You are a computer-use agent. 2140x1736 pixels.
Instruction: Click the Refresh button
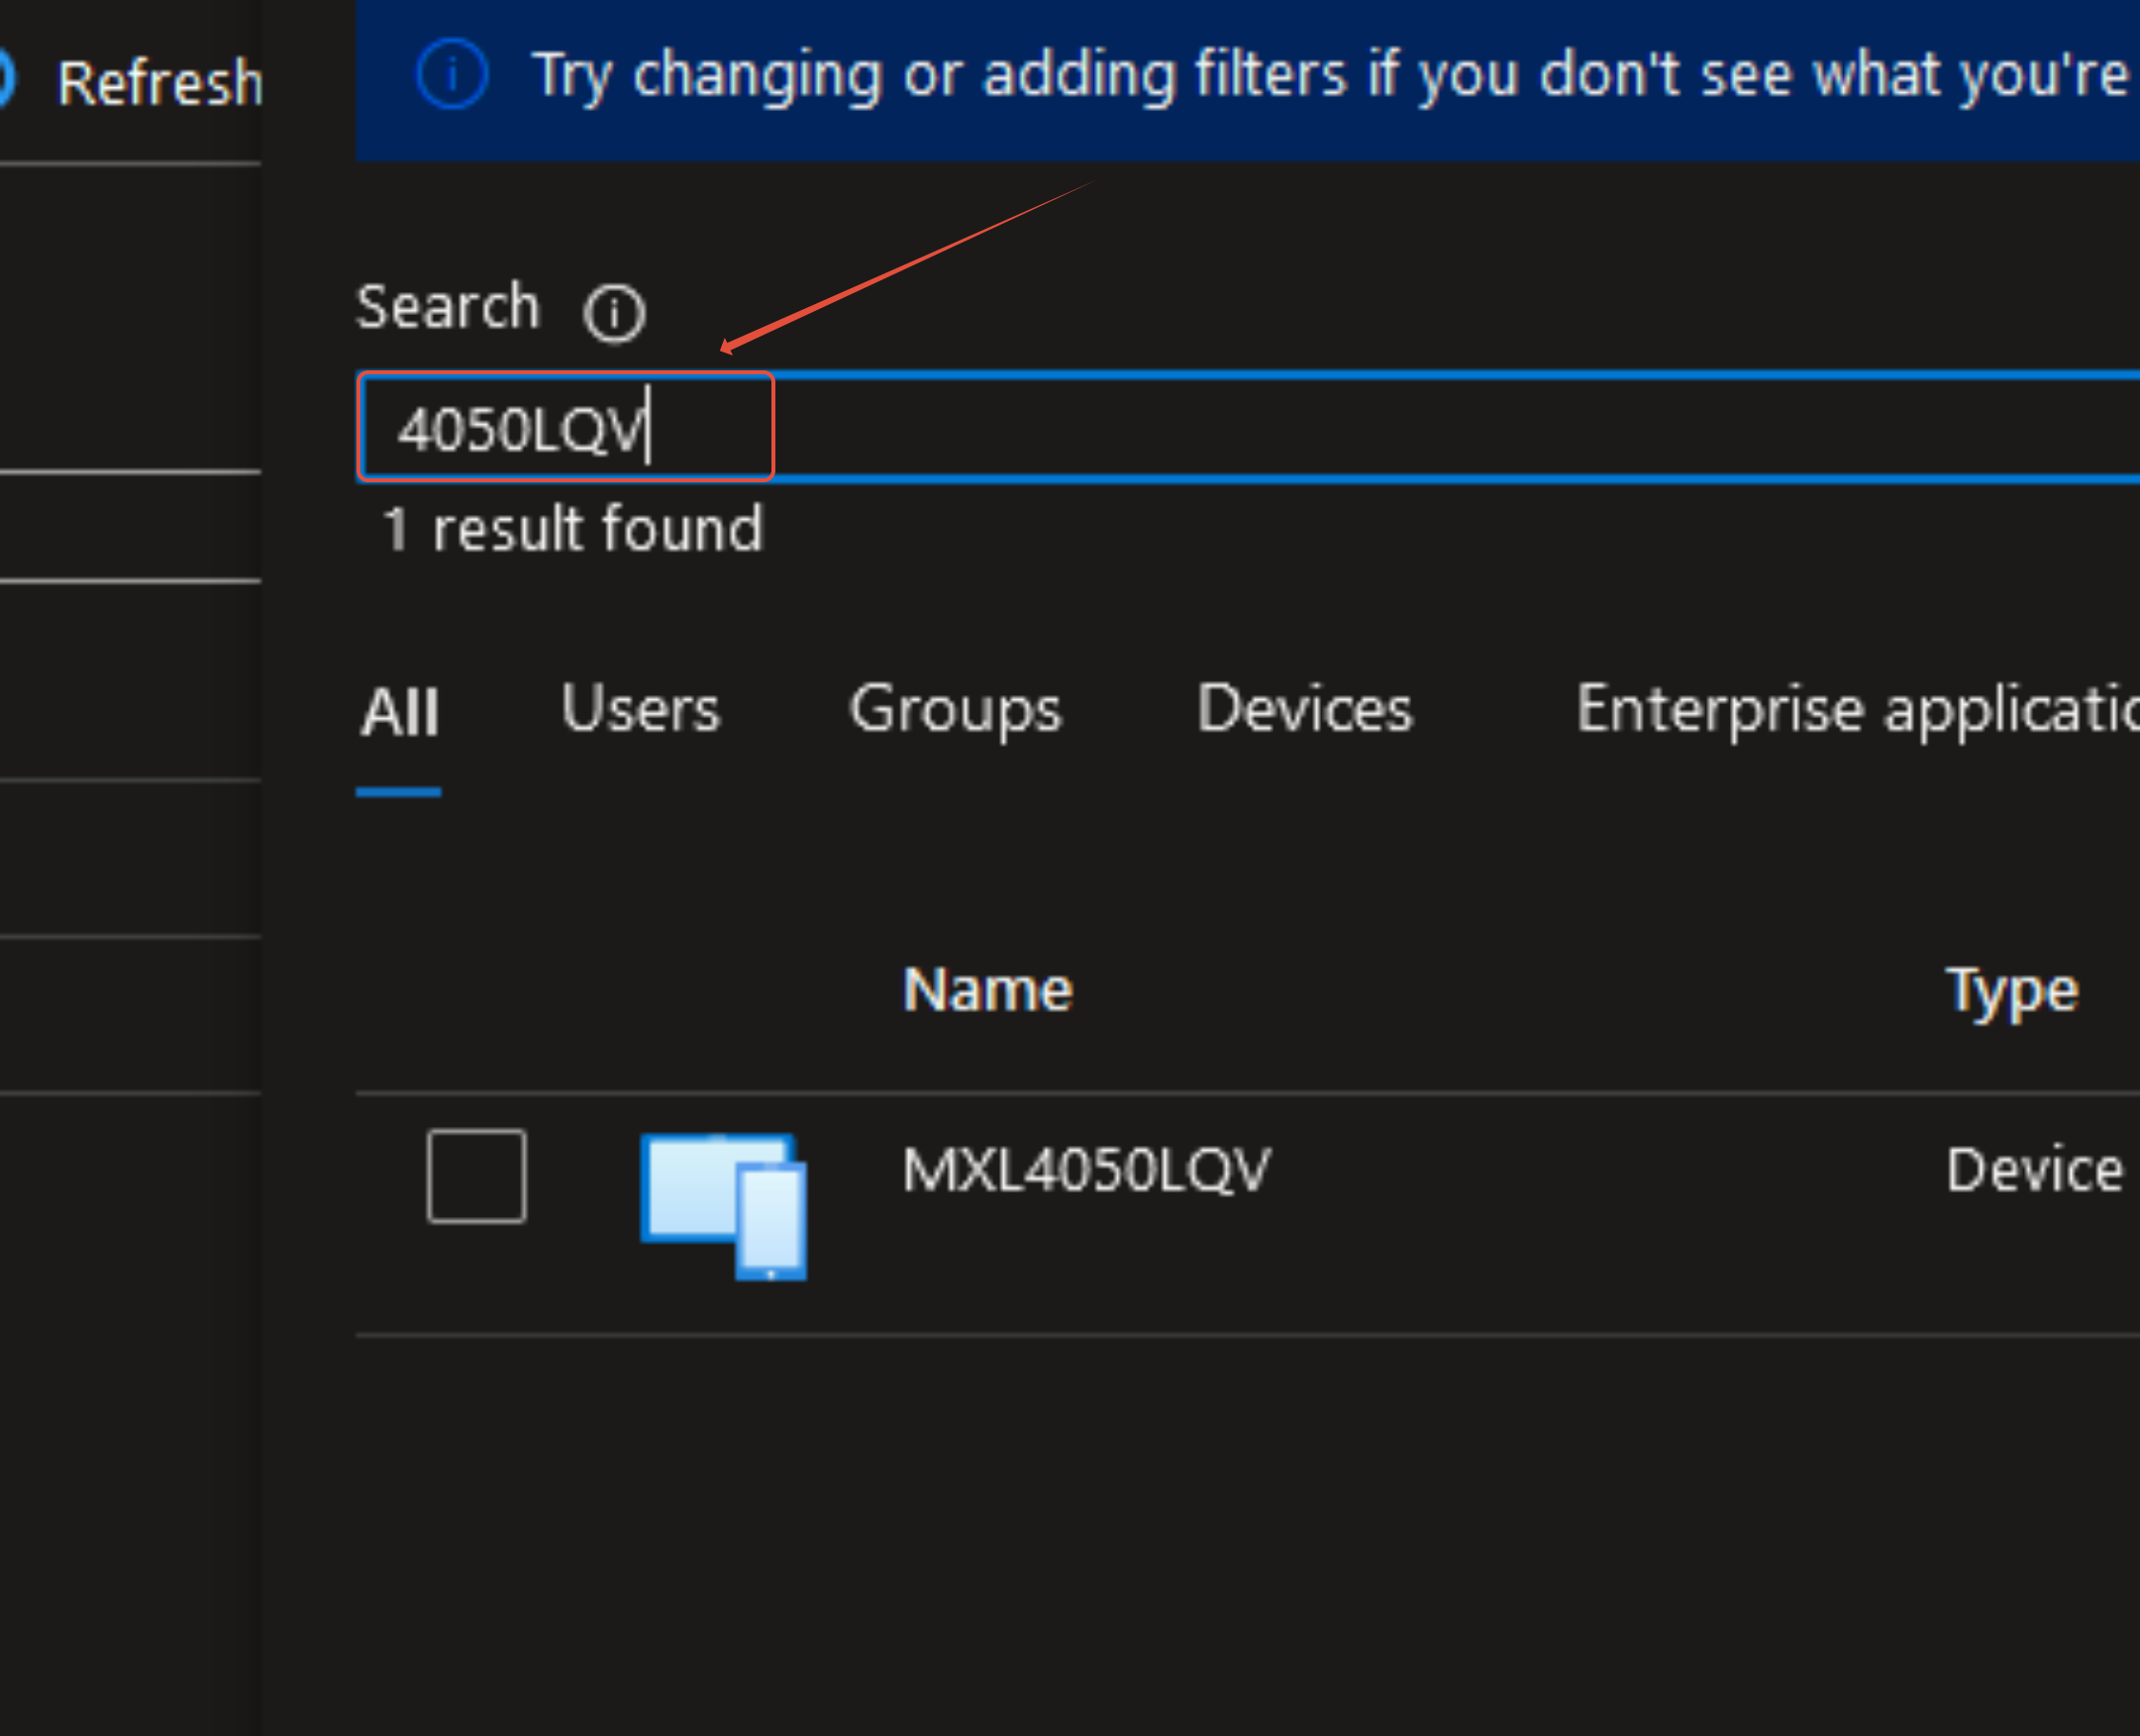tap(158, 82)
